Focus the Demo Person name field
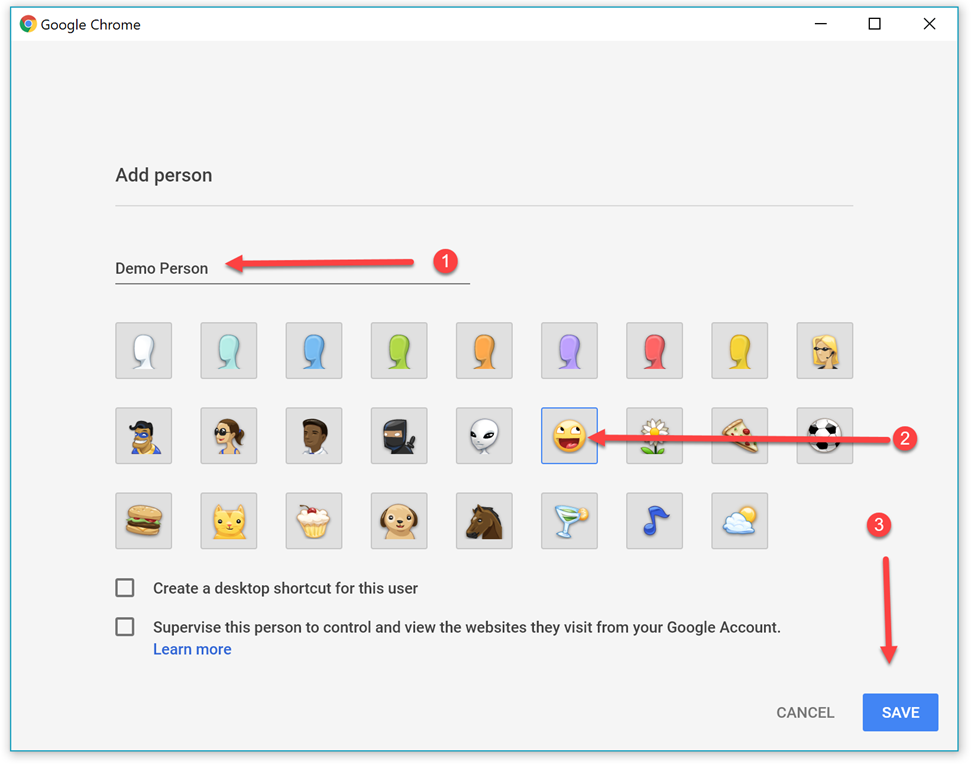Viewport: 971px width, 768px height. coord(292,269)
